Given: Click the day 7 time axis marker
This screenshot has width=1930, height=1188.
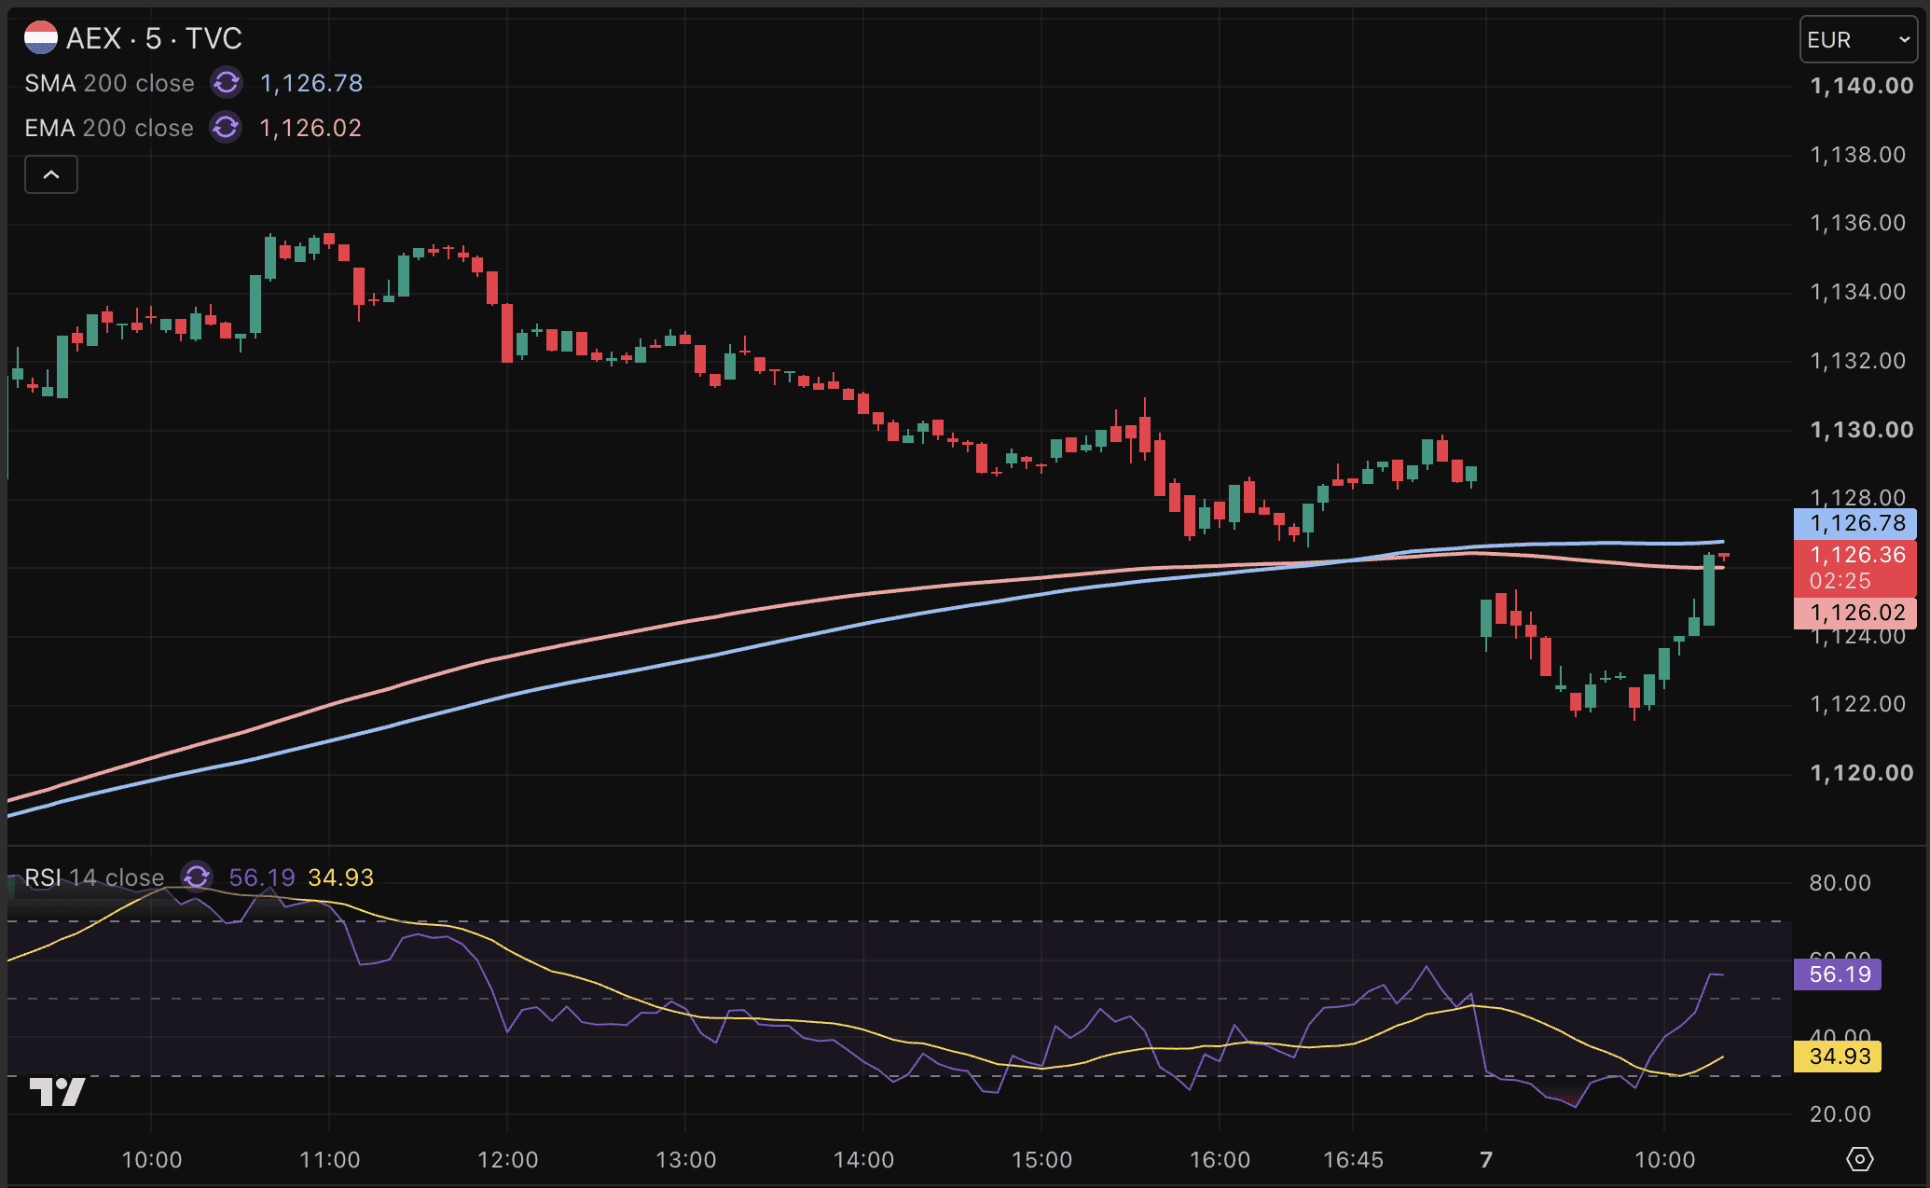Looking at the screenshot, I should click(x=1486, y=1160).
